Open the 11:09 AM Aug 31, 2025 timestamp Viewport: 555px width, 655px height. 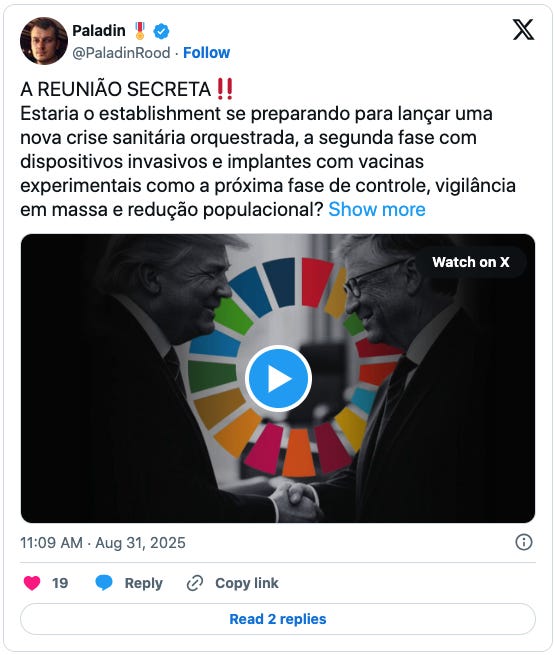click(x=103, y=543)
